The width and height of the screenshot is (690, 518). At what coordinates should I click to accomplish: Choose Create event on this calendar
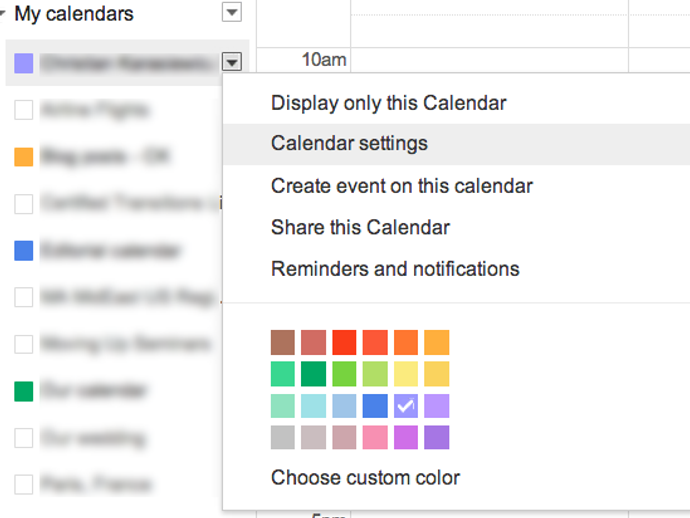[401, 186]
